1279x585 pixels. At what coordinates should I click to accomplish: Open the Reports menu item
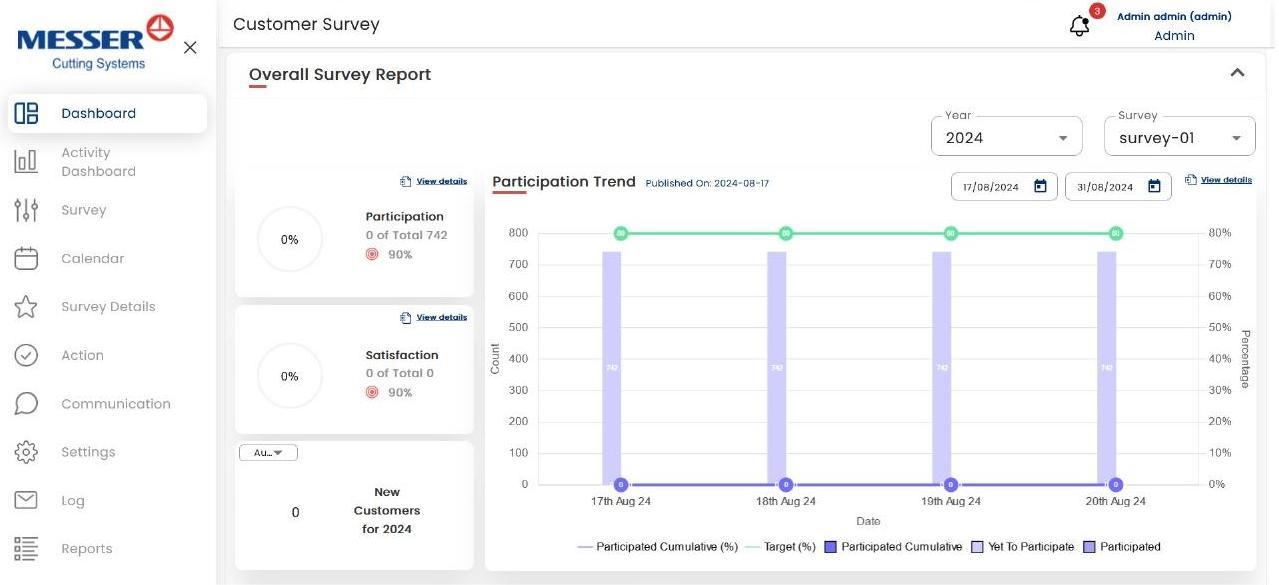point(86,549)
